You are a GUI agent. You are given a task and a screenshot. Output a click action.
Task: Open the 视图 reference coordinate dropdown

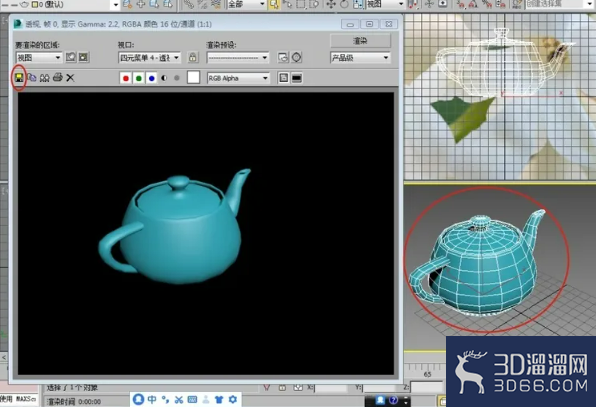(385, 5)
